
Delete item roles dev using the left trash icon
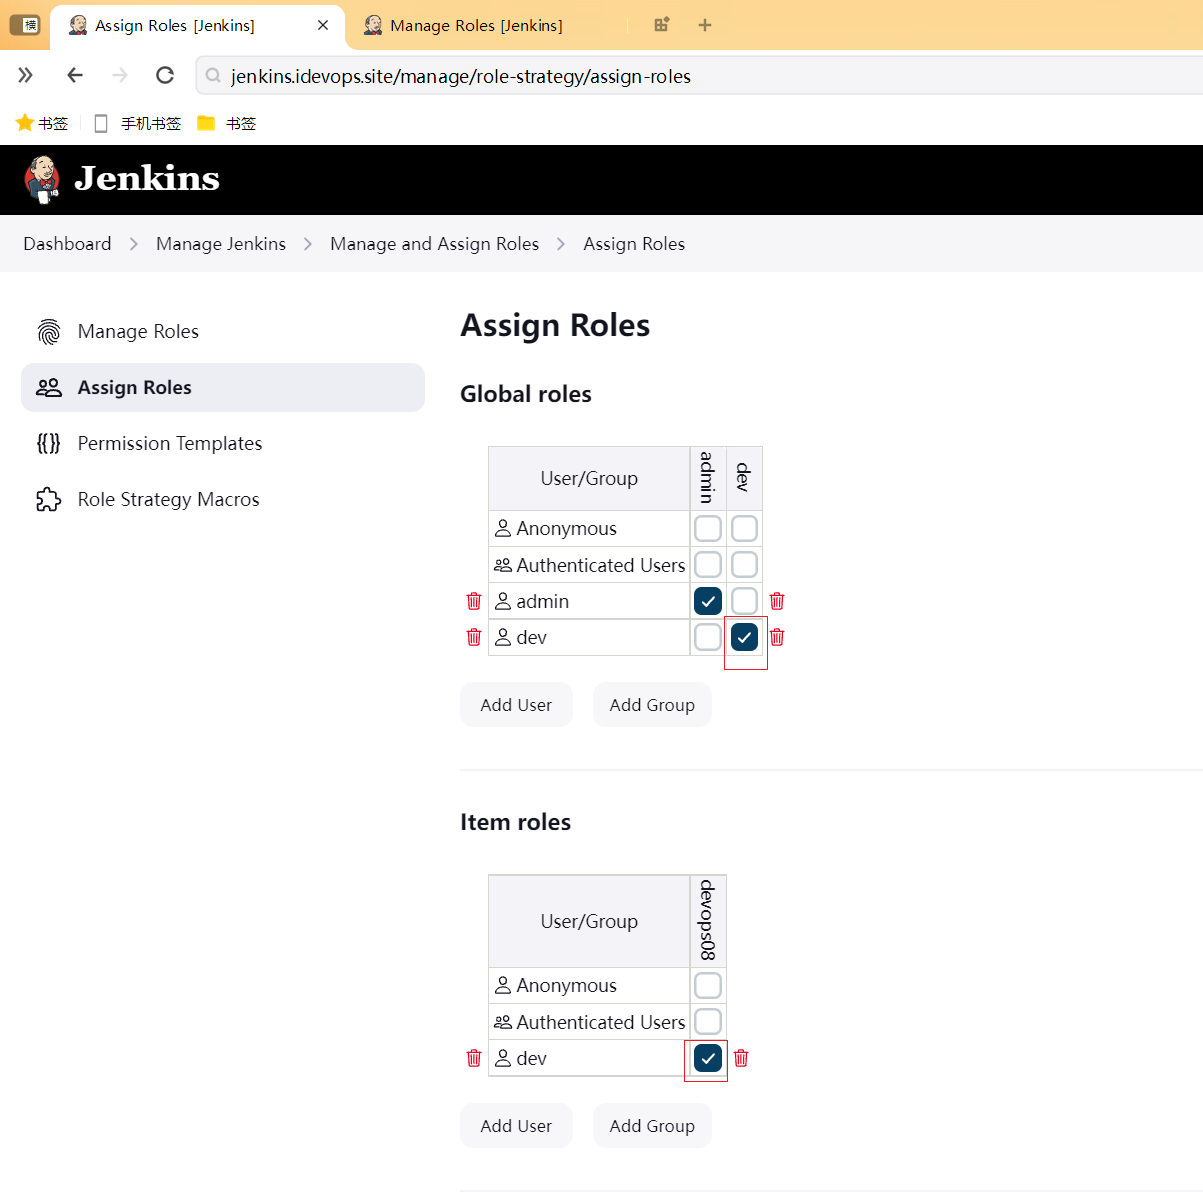pos(474,1058)
